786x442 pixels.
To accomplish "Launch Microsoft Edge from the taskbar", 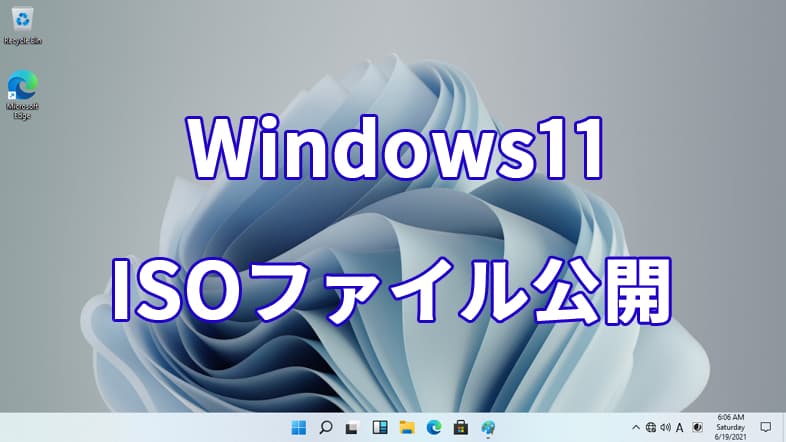I will 434,427.
